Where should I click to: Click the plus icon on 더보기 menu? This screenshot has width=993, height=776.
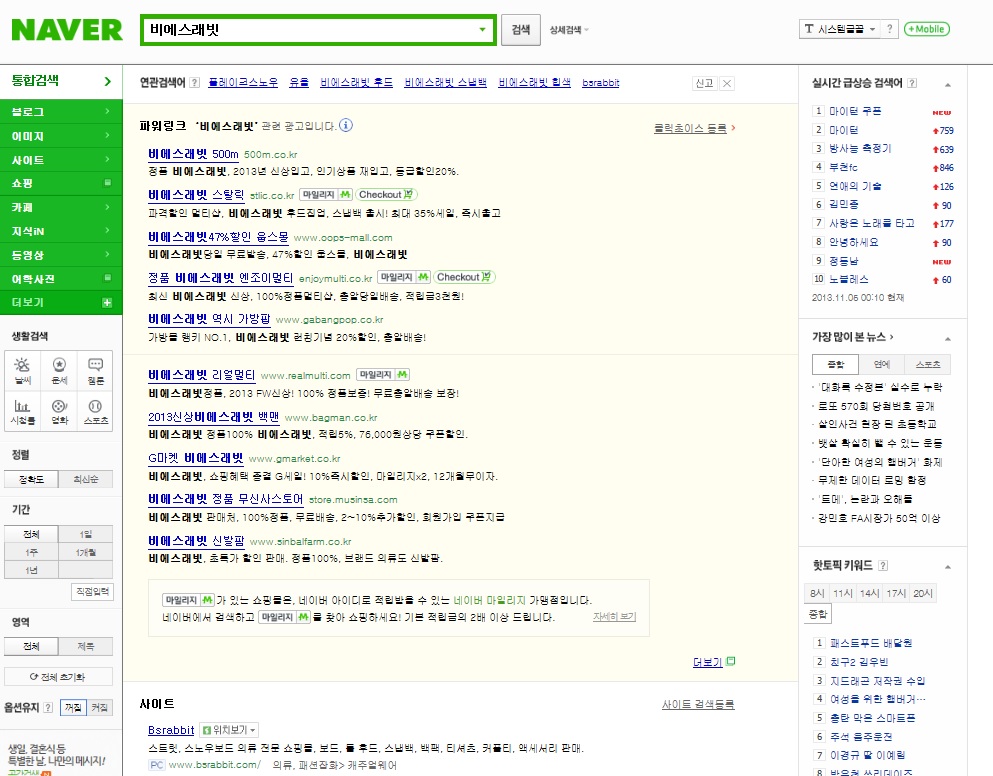[107, 303]
